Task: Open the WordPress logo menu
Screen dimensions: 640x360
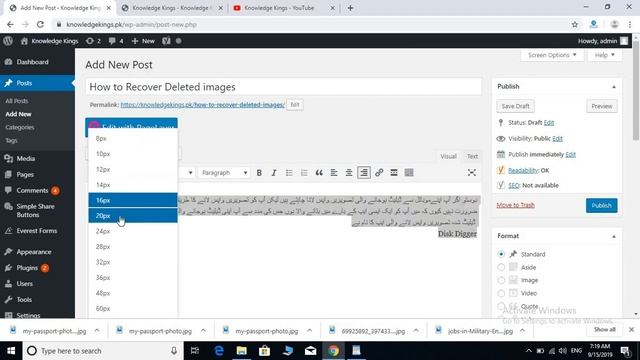Action: pos(8,41)
